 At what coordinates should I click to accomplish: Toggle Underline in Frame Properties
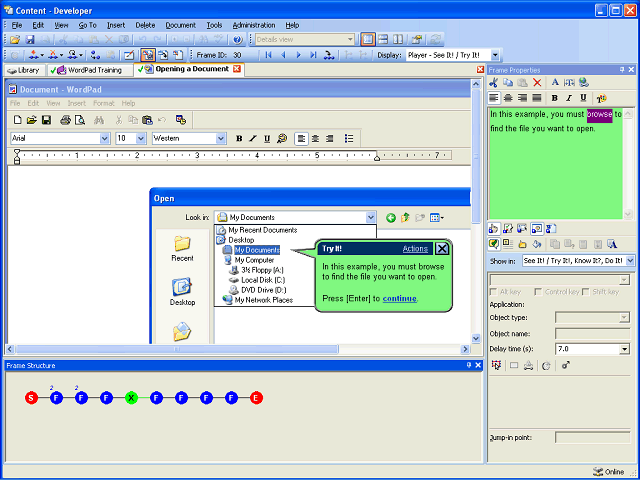pos(583,98)
